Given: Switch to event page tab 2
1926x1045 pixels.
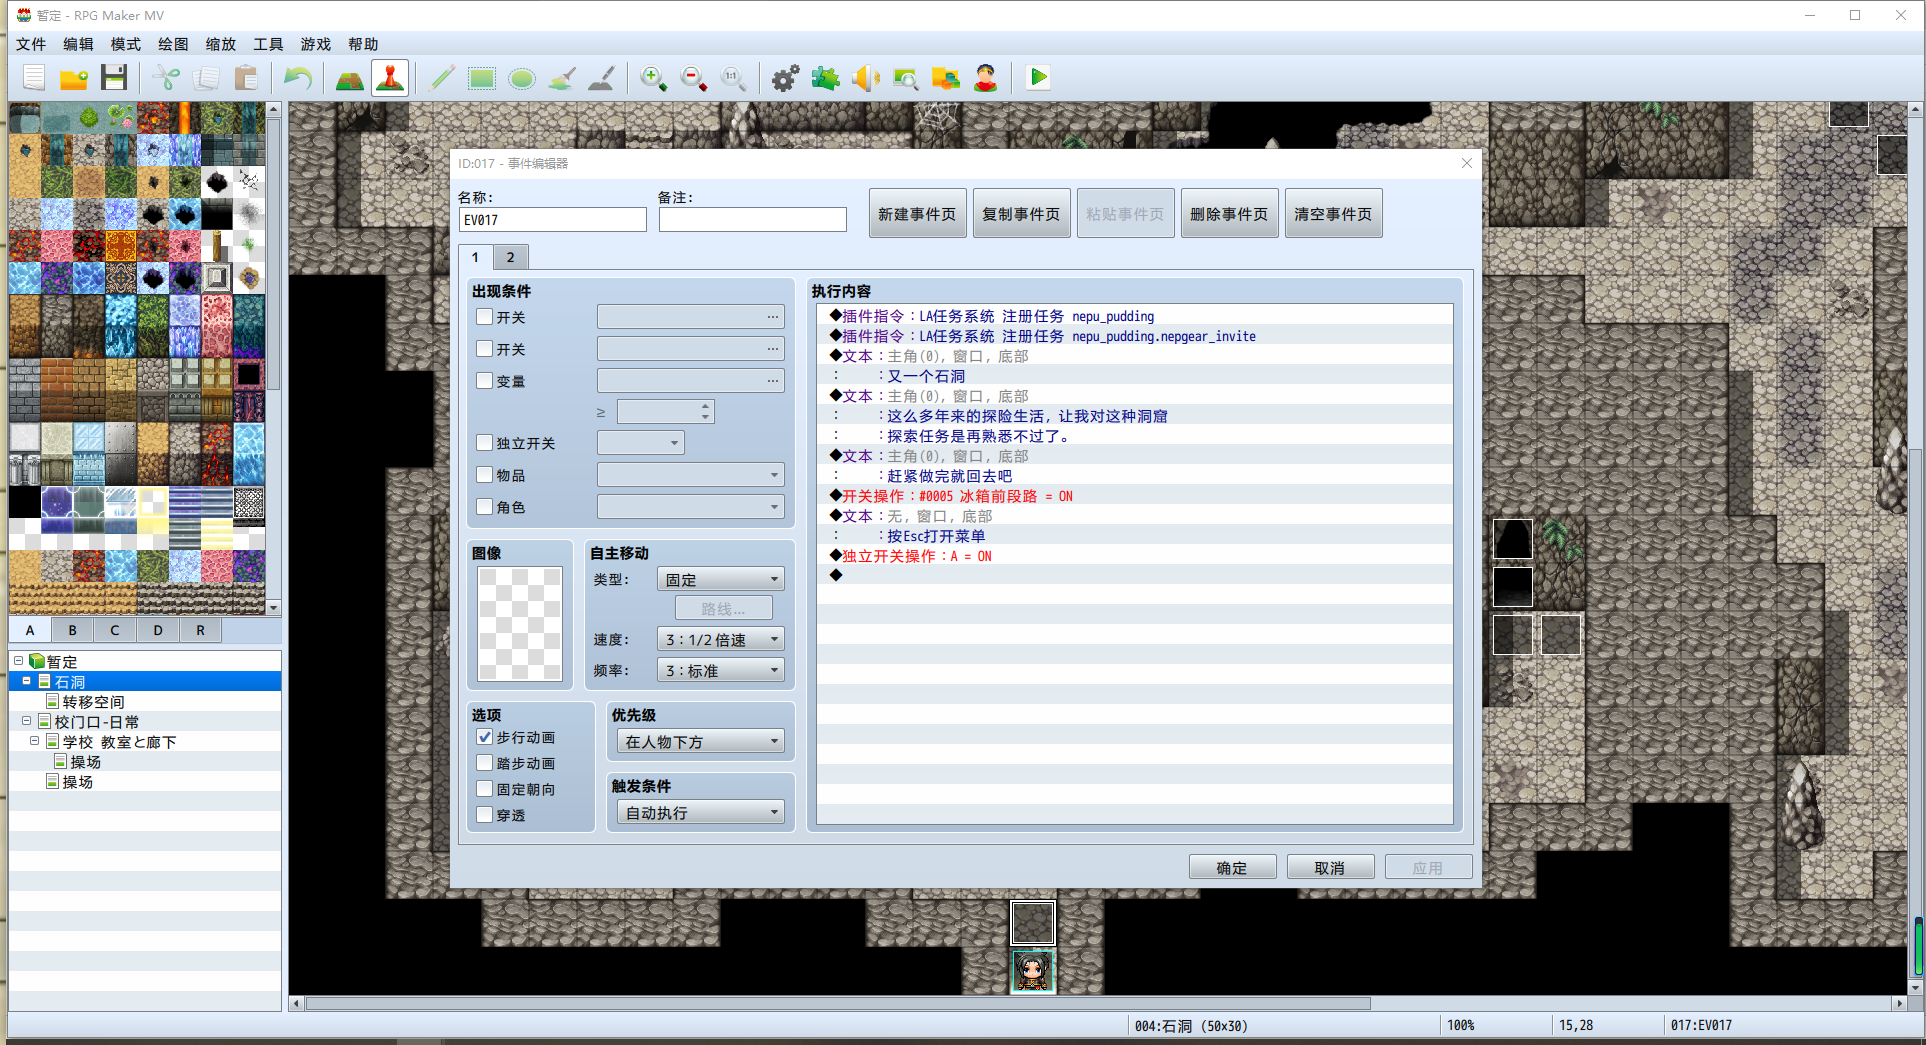Looking at the screenshot, I should [510, 257].
